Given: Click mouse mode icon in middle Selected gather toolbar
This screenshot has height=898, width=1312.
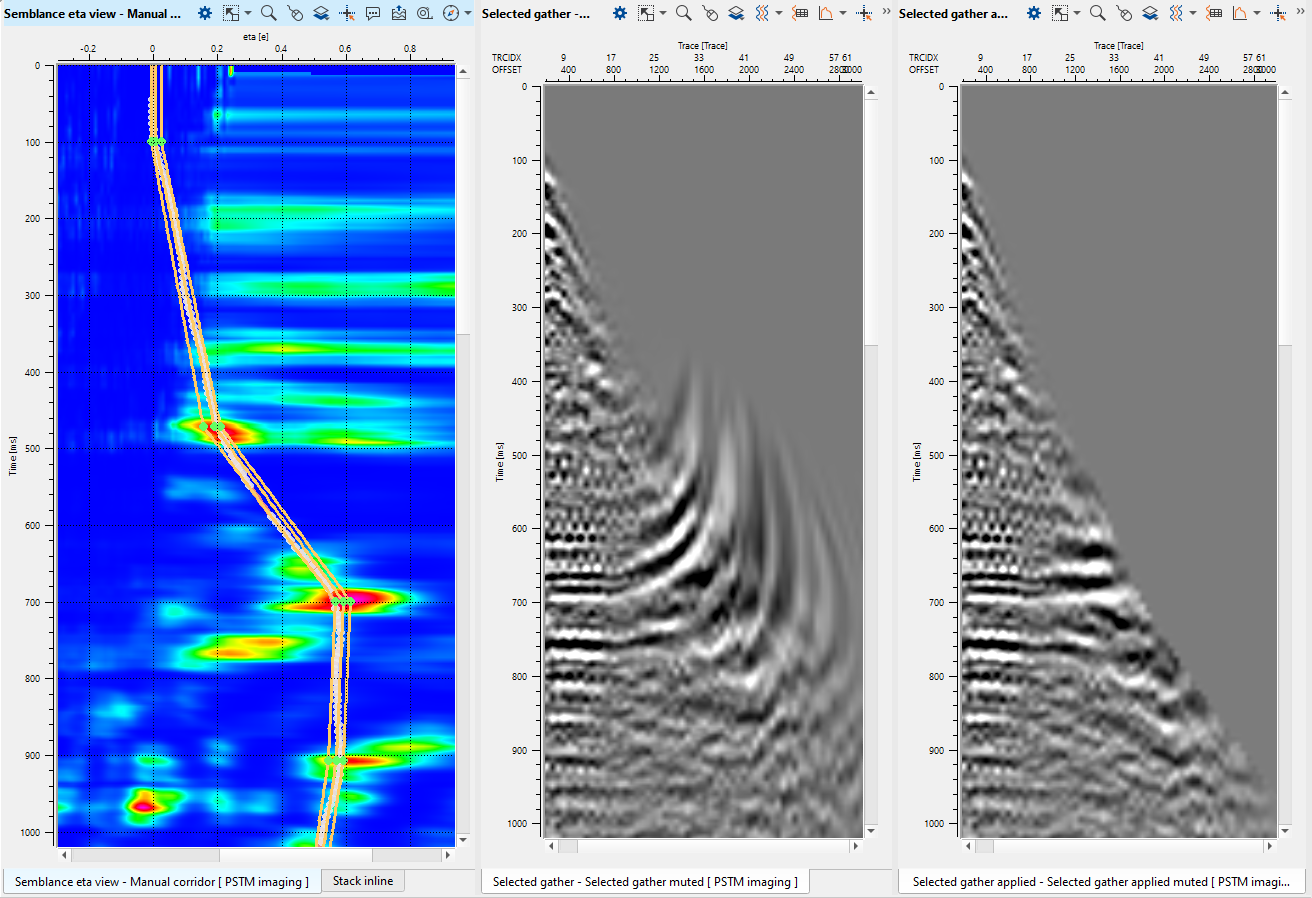Looking at the screenshot, I should point(709,13).
